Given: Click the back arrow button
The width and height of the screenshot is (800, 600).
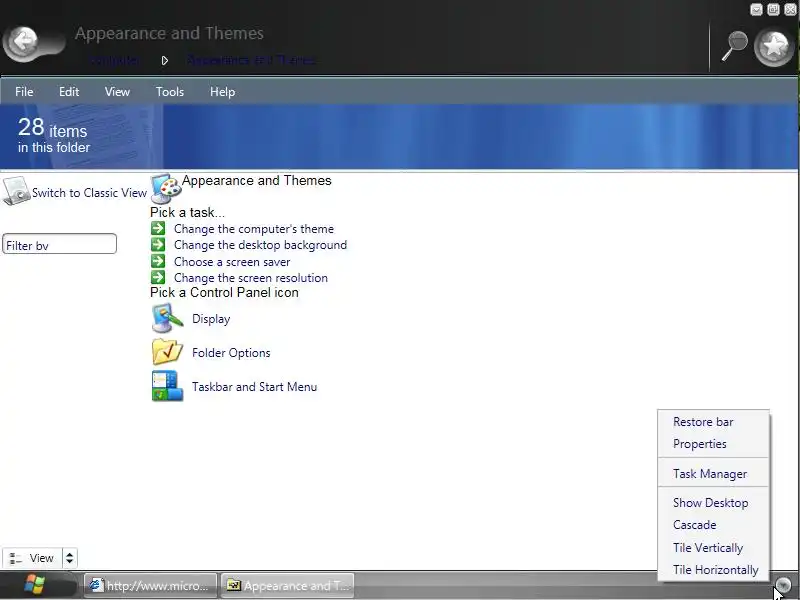Looking at the screenshot, I should coord(22,43).
